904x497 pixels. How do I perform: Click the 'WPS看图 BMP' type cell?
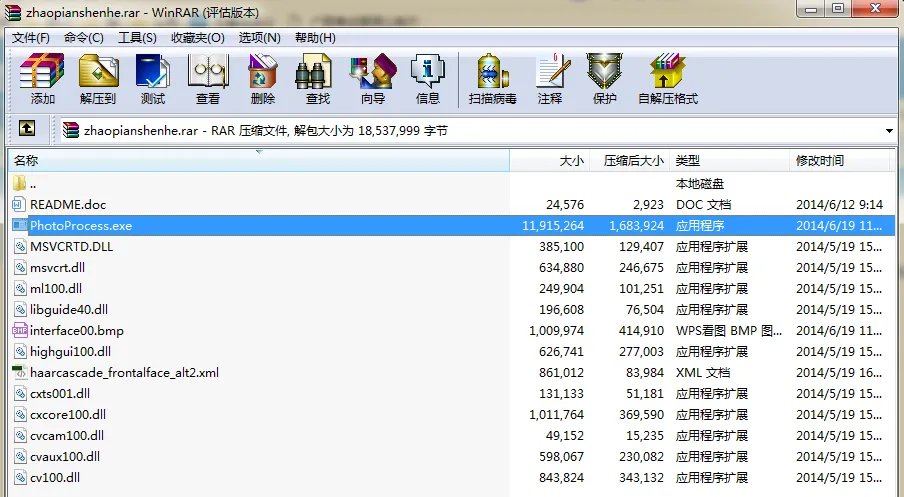pos(729,331)
